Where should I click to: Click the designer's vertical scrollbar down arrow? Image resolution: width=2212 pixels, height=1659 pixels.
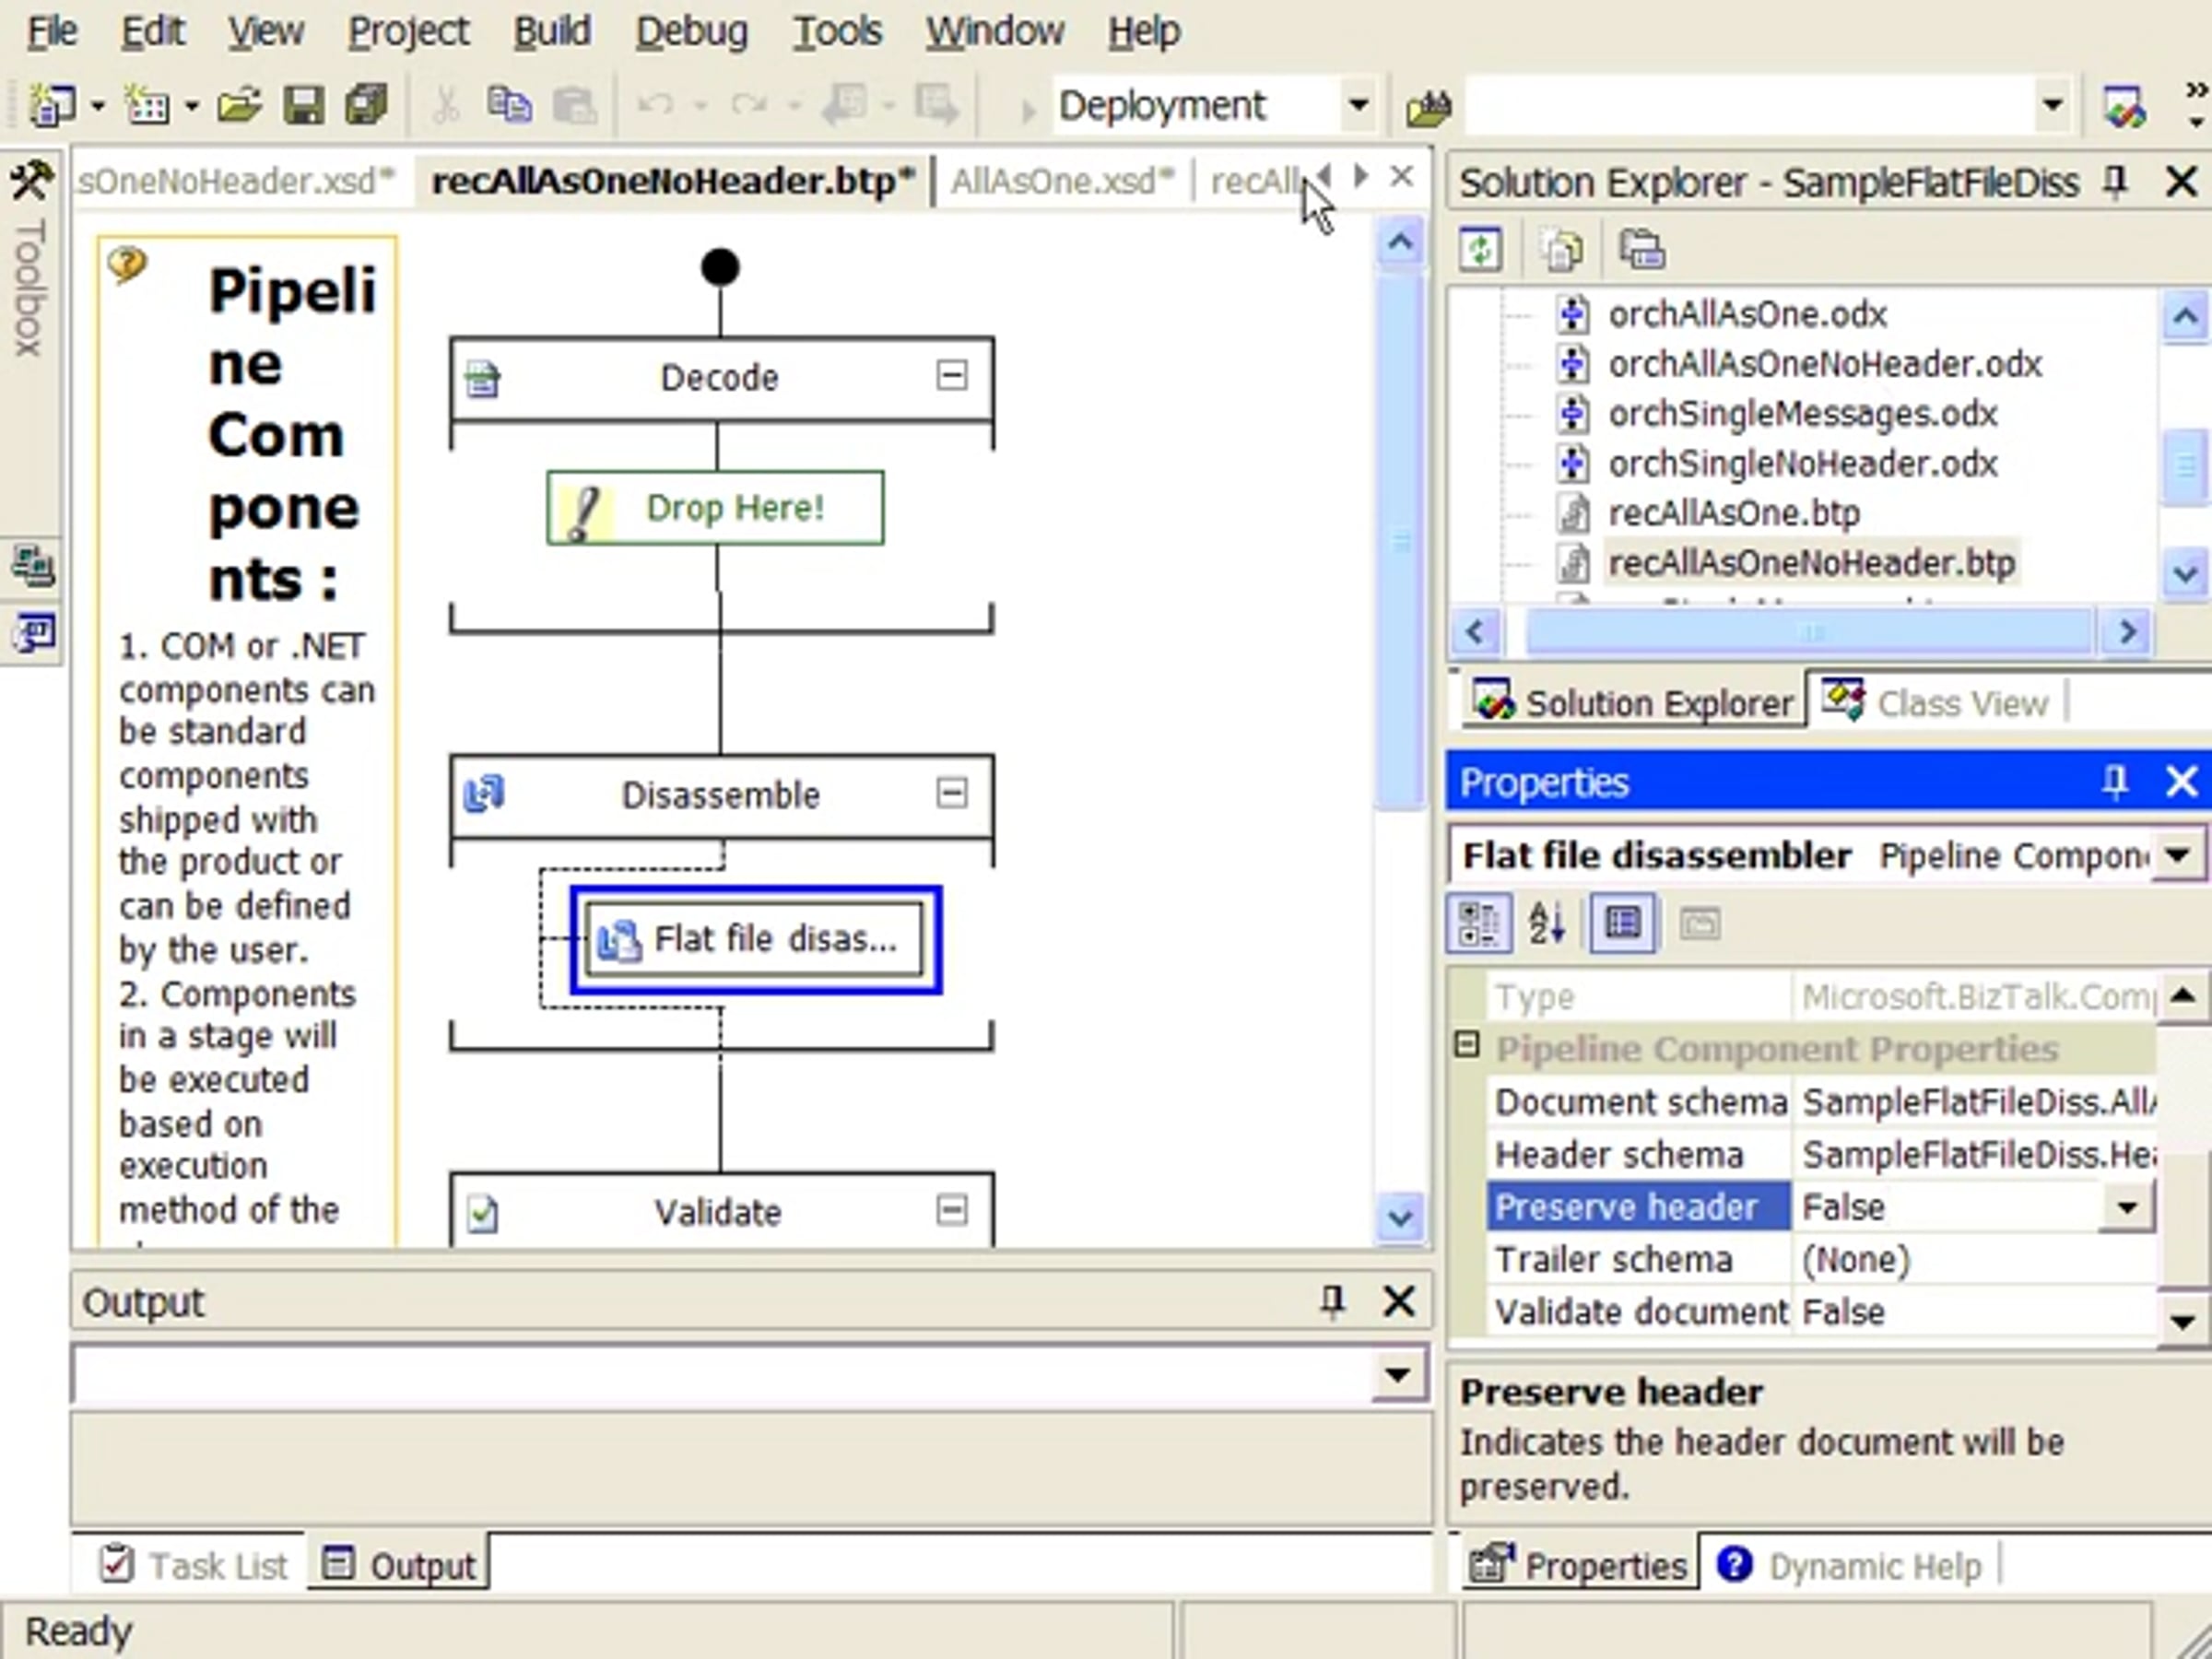pyautogui.click(x=1400, y=1217)
